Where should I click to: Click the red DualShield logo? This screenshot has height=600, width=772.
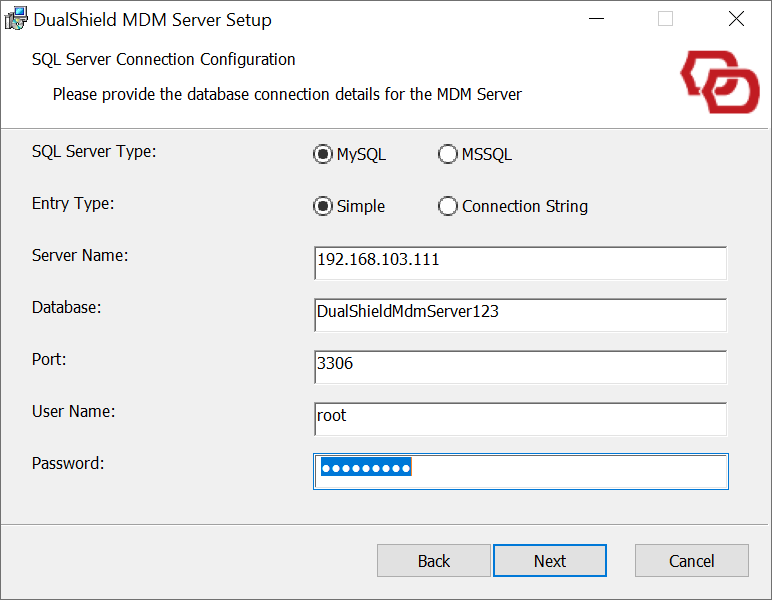720,82
